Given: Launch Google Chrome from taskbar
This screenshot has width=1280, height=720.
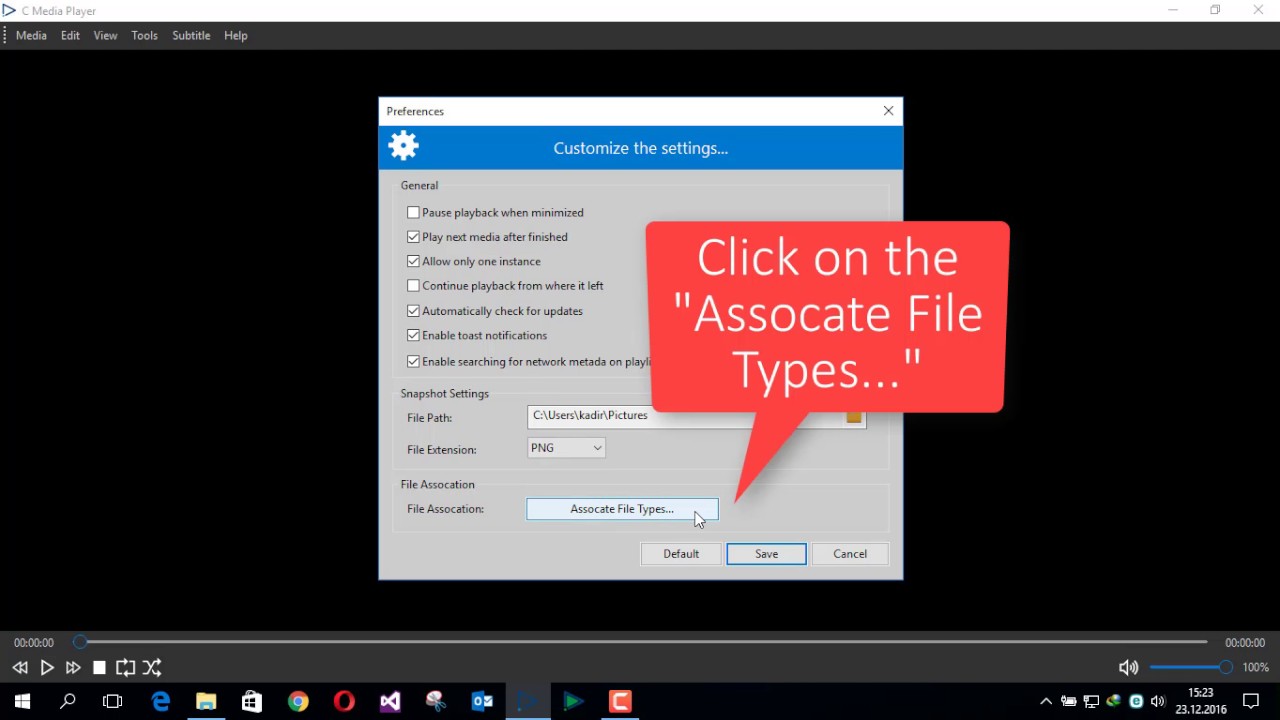Looking at the screenshot, I should coord(298,701).
